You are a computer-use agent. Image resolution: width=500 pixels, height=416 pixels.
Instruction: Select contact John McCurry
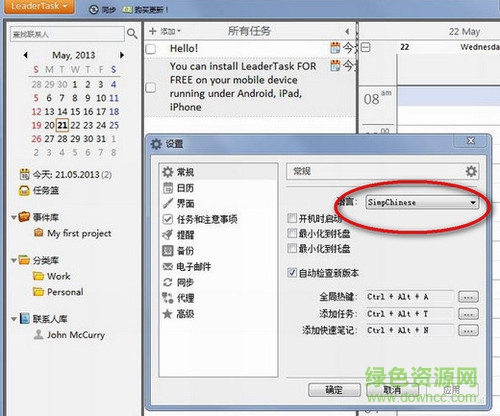[x=69, y=335]
